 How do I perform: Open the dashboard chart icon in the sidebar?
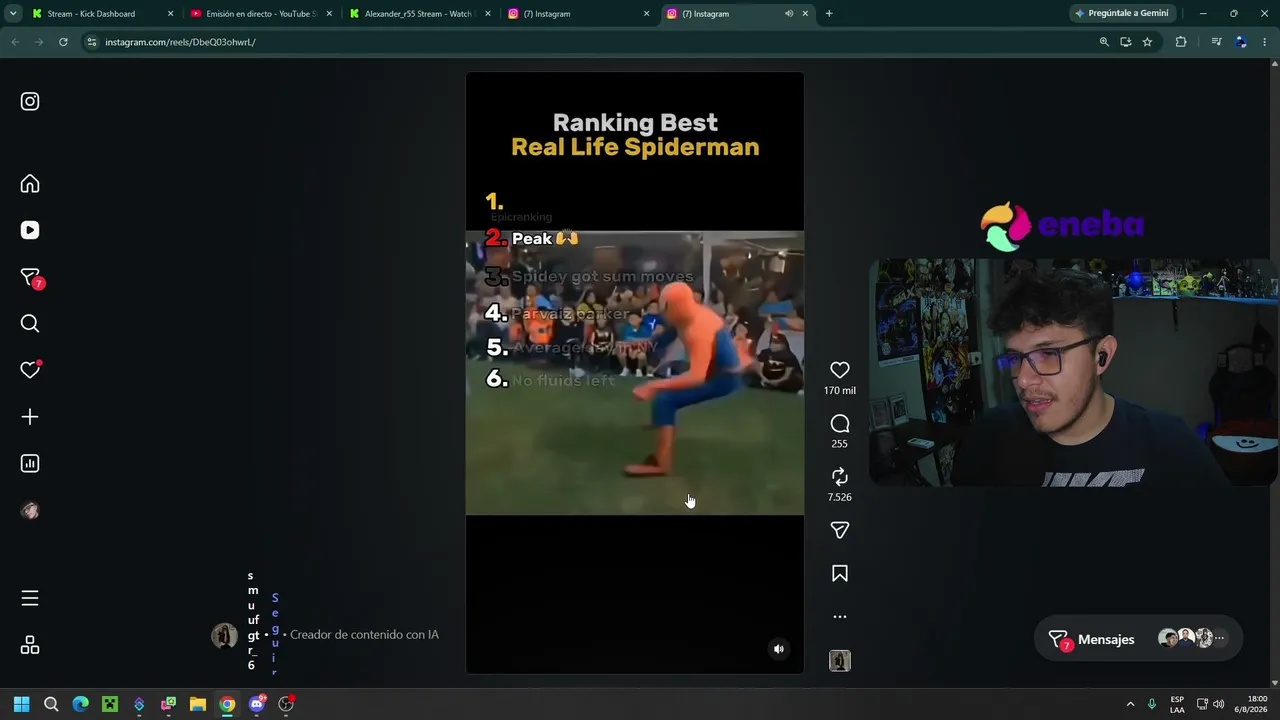tap(30, 463)
